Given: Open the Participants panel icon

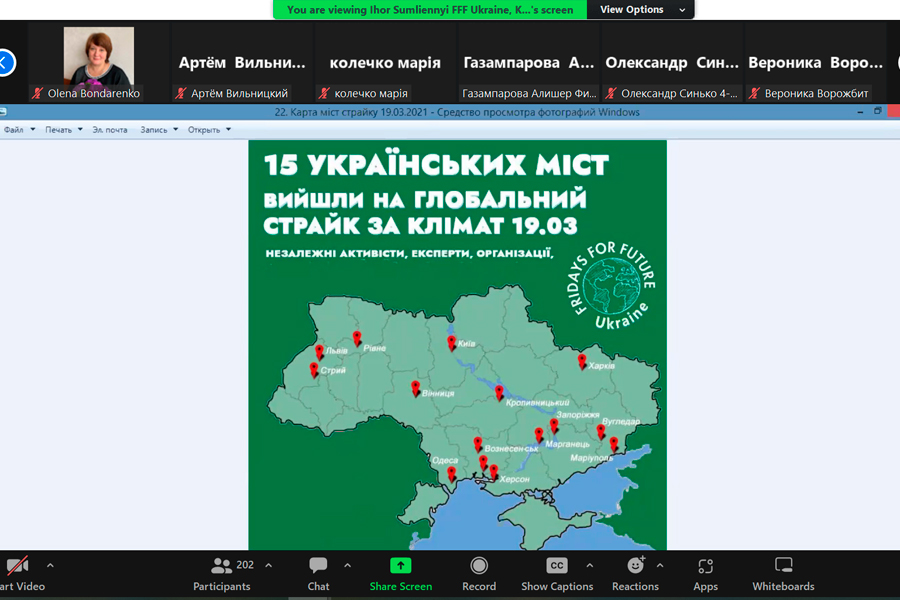Looking at the screenshot, I should pos(221,566).
